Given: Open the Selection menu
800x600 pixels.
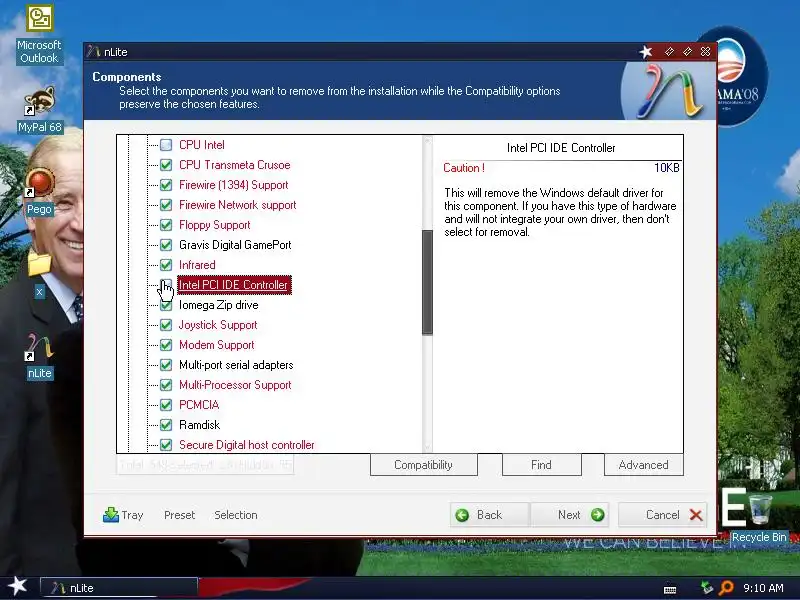Looking at the screenshot, I should [x=236, y=515].
